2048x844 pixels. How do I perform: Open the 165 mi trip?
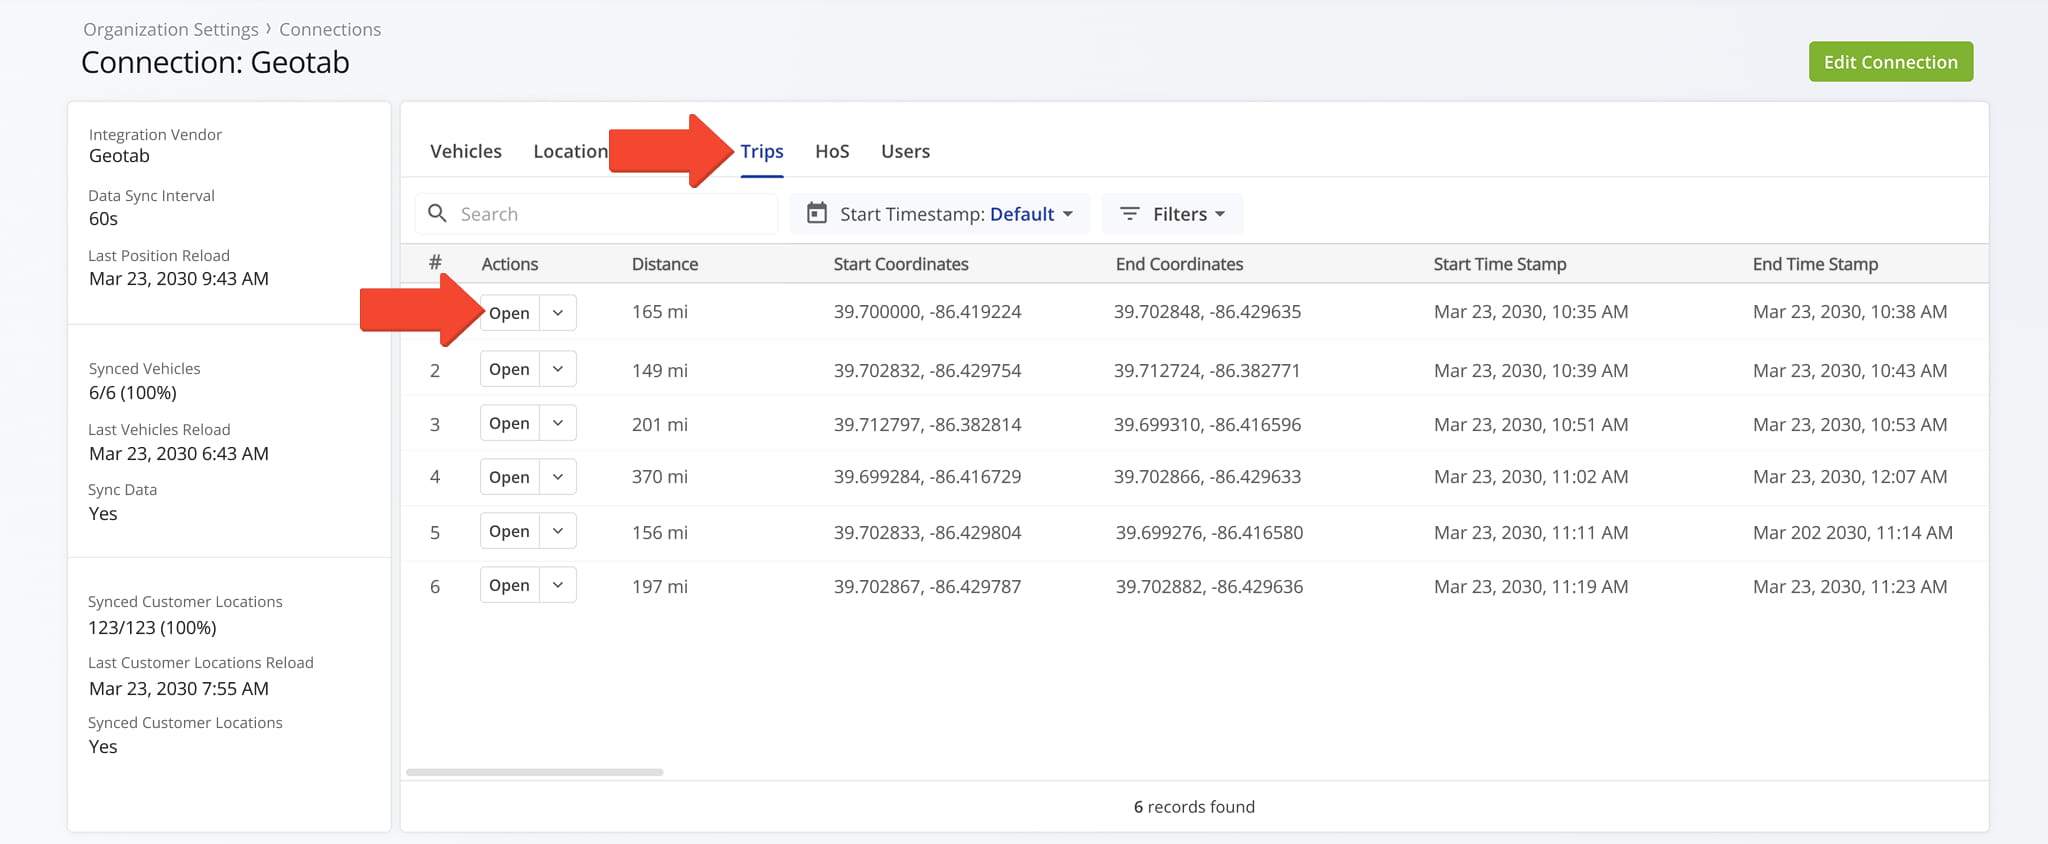coord(510,313)
